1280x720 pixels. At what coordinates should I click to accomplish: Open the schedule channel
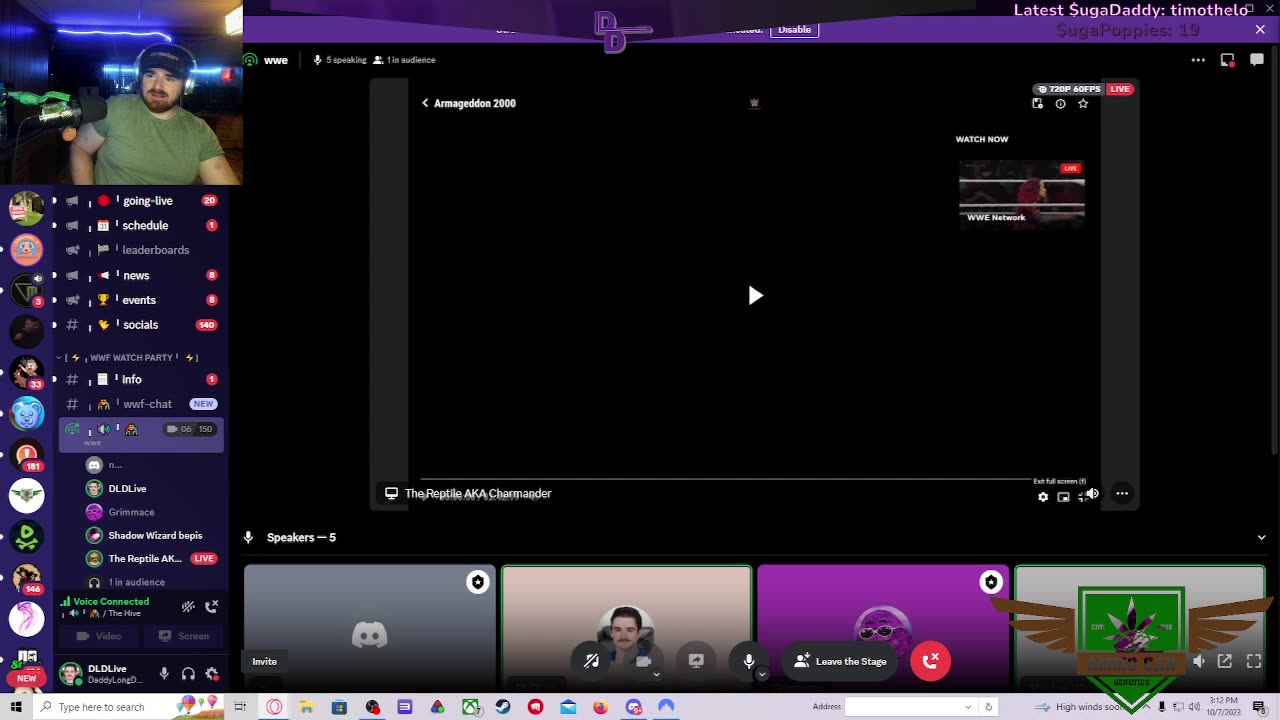[x=140, y=226]
